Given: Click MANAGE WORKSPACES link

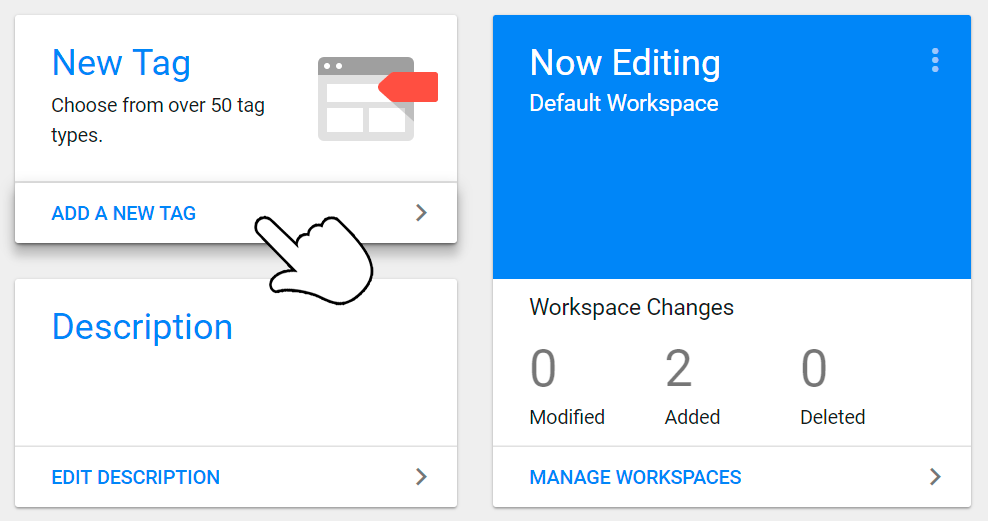Looking at the screenshot, I should (x=635, y=478).
